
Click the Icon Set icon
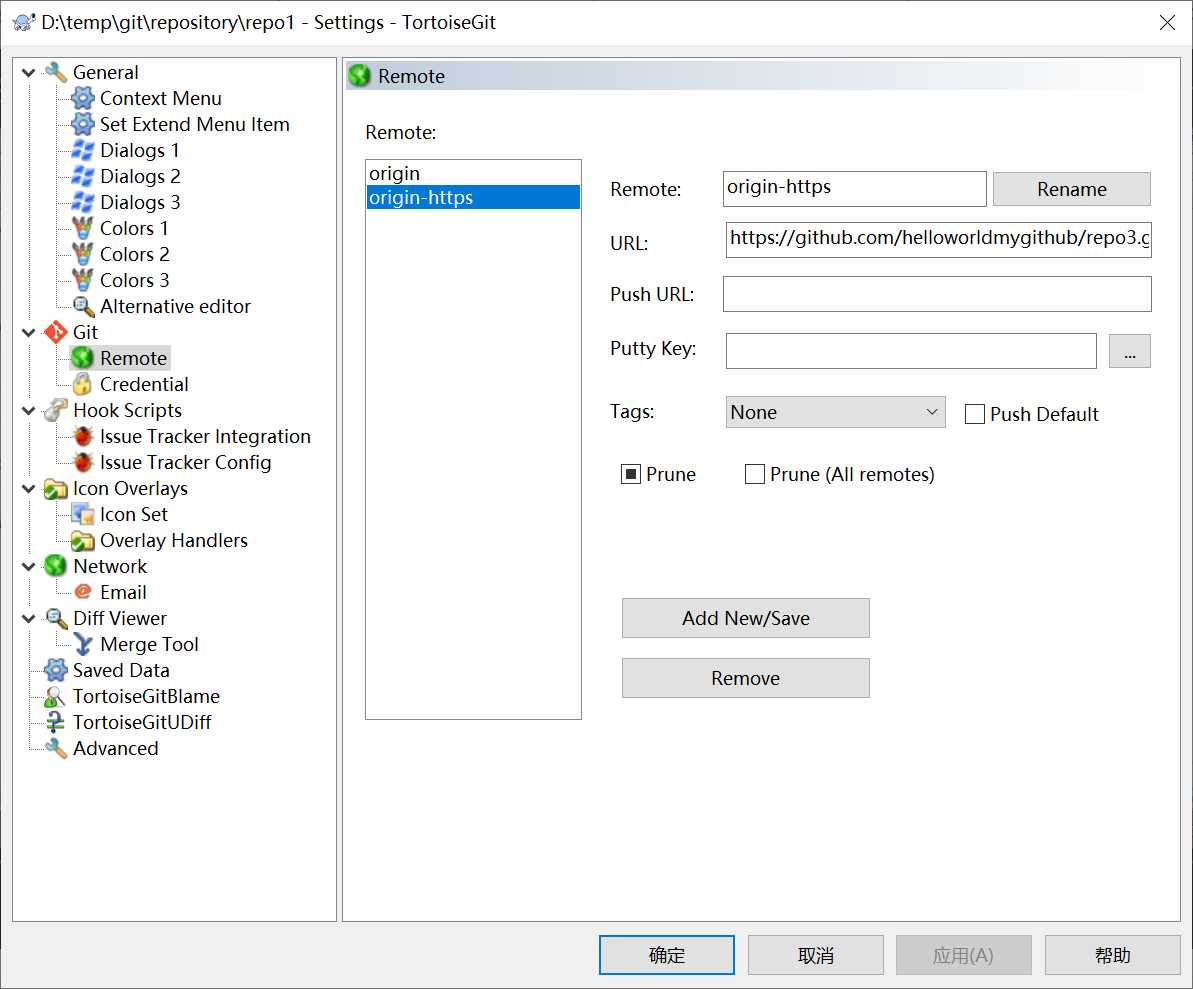[x=82, y=514]
